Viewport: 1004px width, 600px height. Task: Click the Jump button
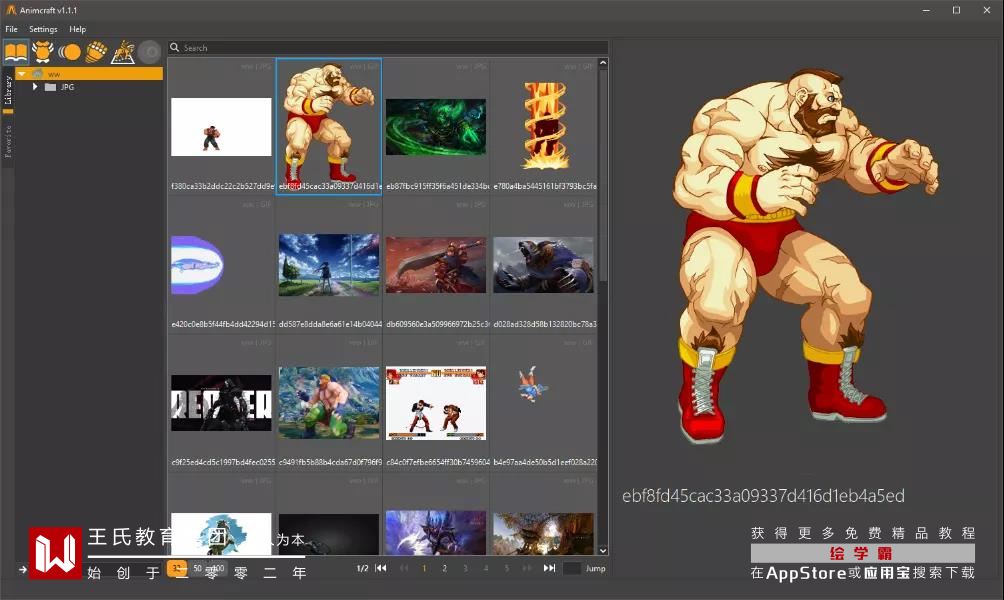pos(595,568)
